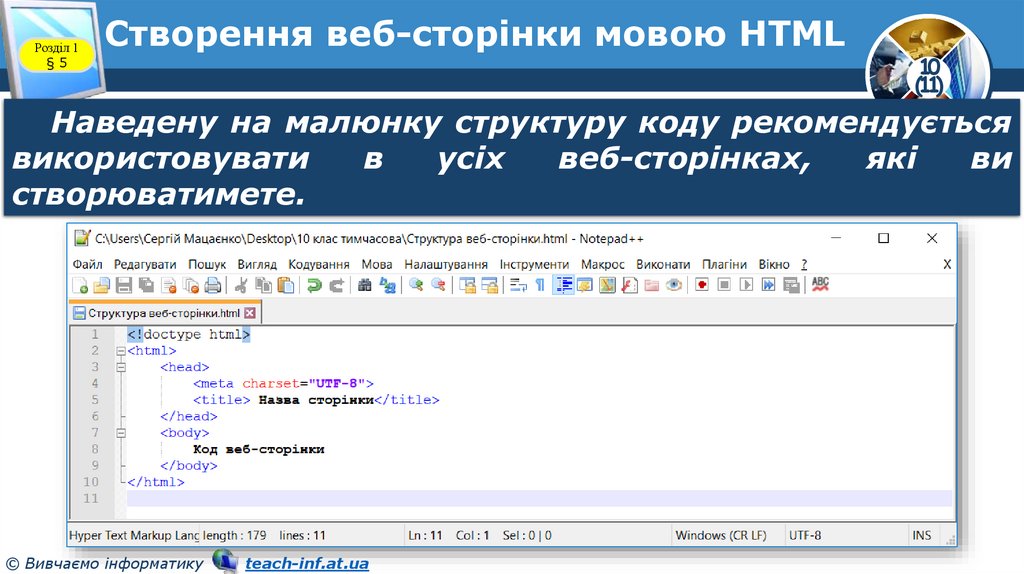Collapse the <head> fold marker on line 3

click(x=121, y=367)
